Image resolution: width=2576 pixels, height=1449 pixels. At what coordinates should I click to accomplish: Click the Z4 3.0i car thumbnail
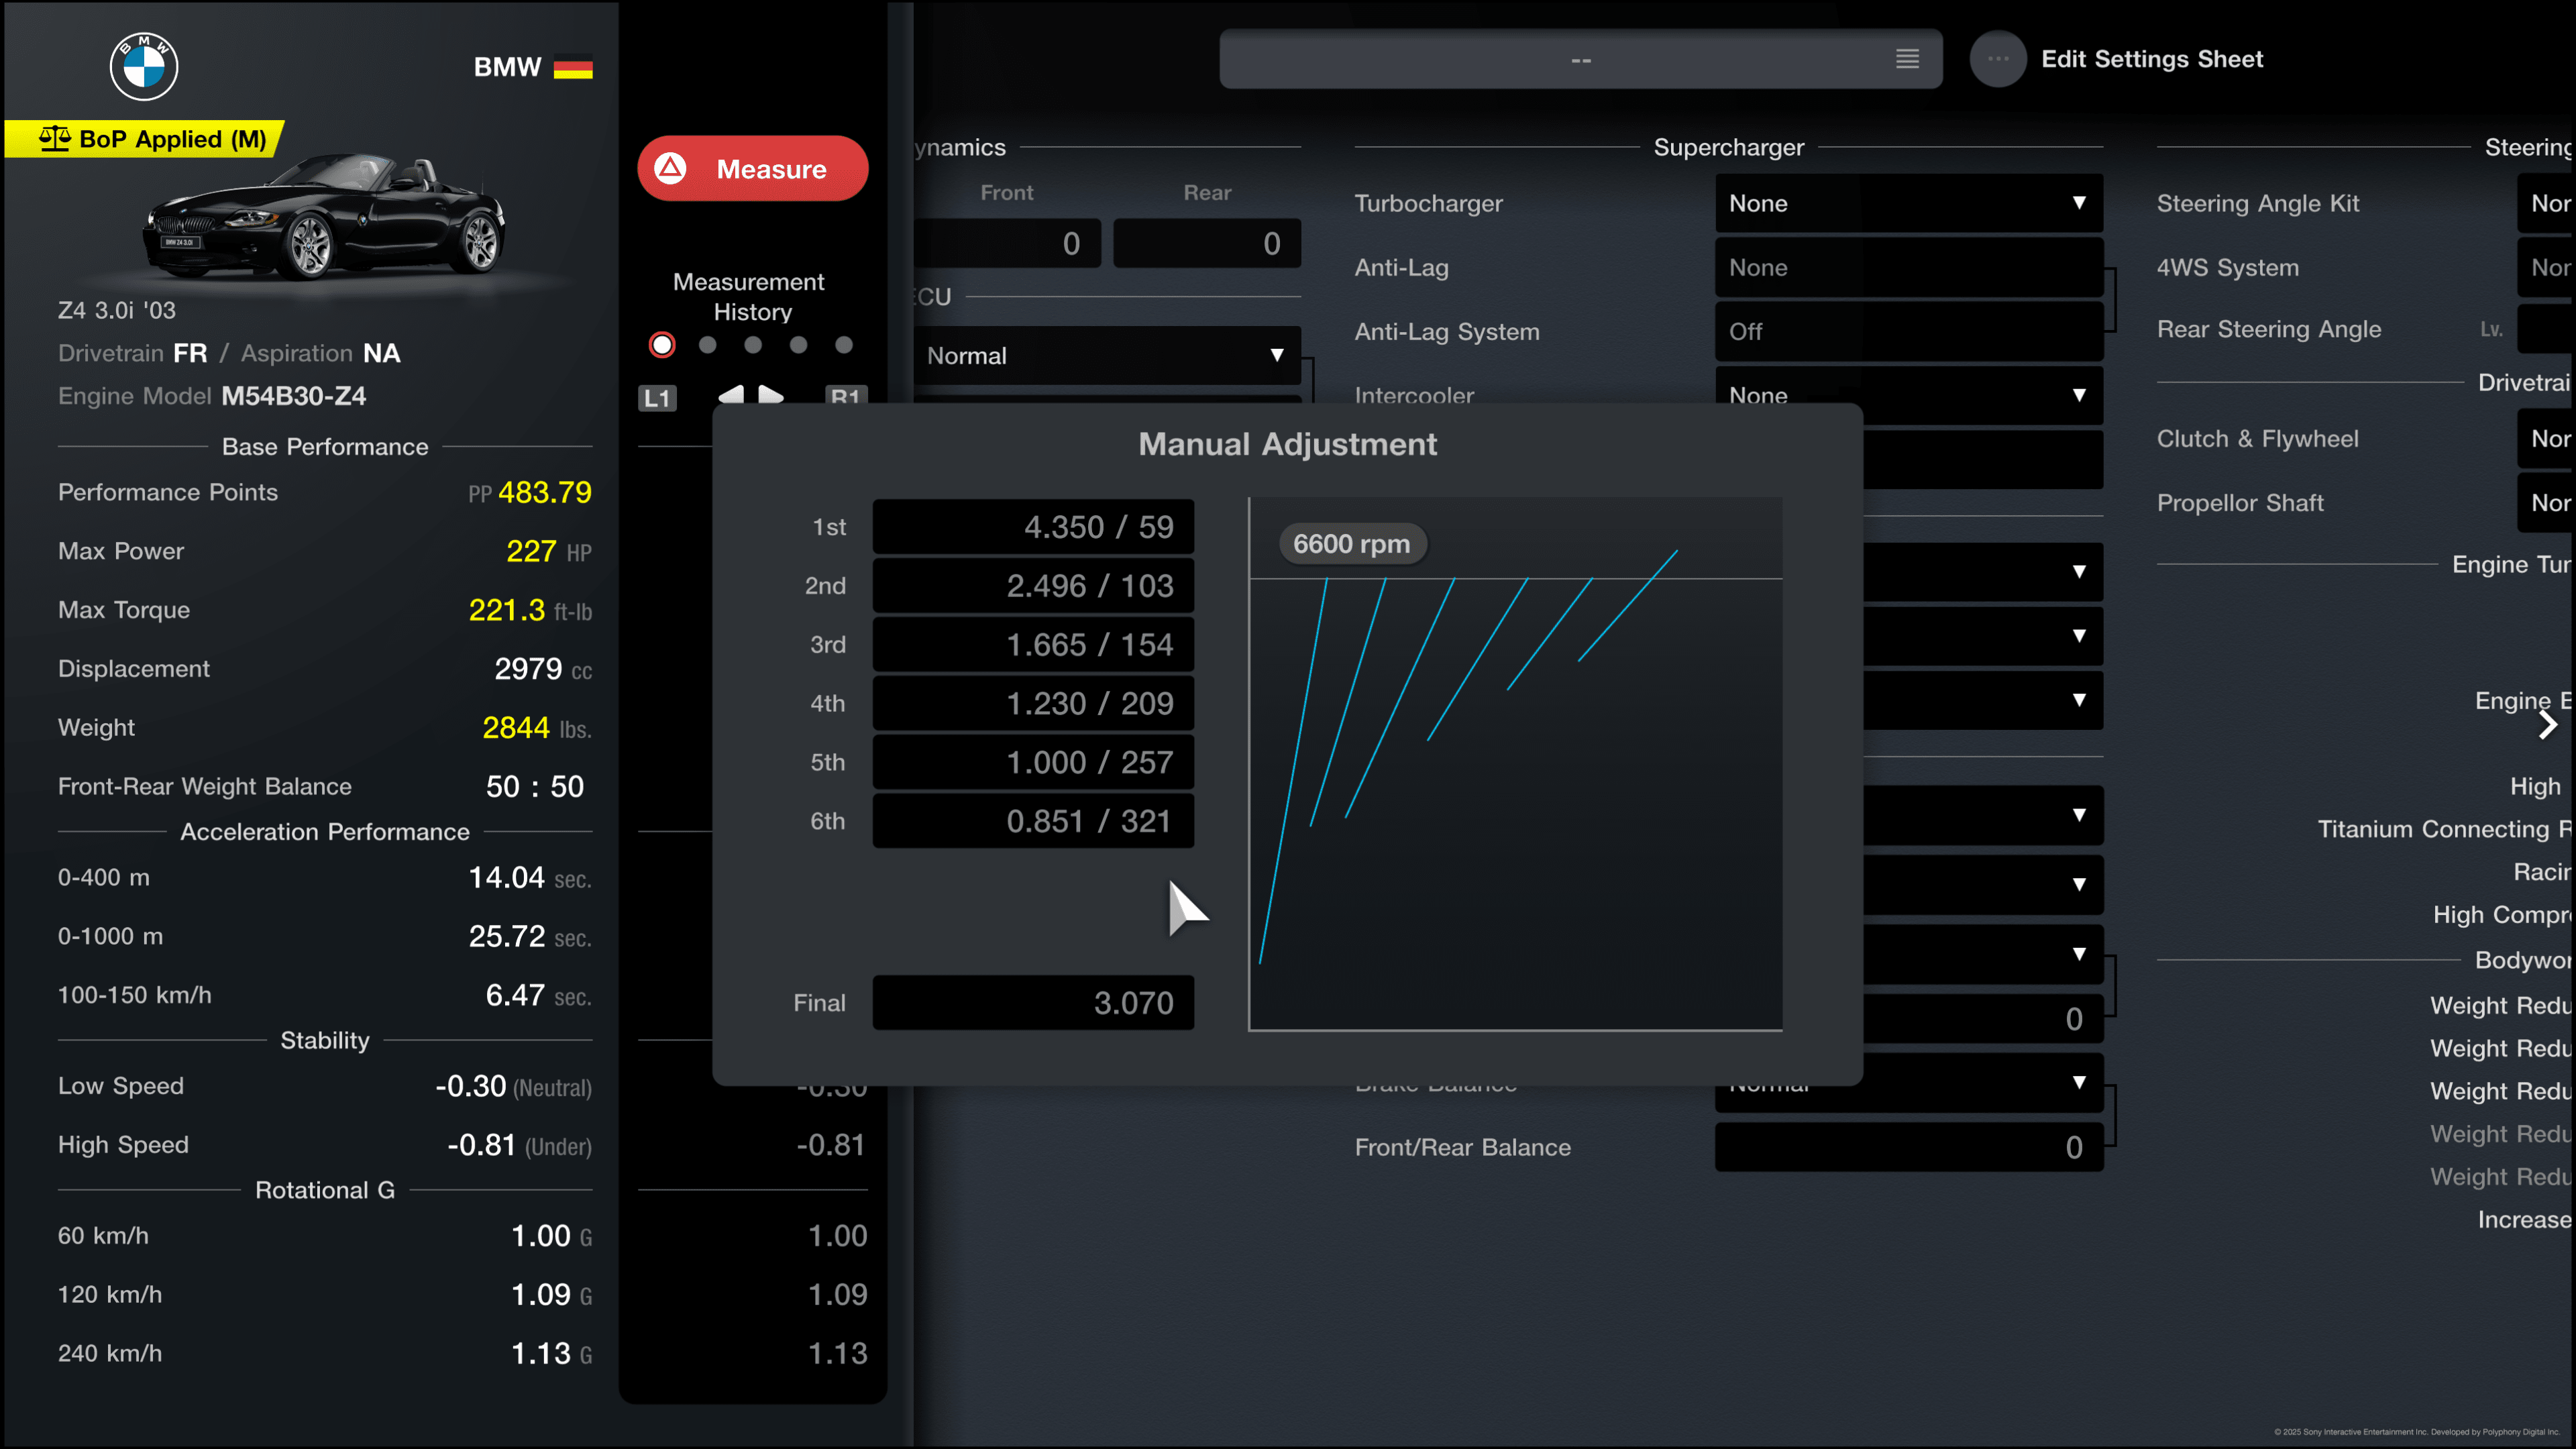pyautogui.click(x=323, y=216)
